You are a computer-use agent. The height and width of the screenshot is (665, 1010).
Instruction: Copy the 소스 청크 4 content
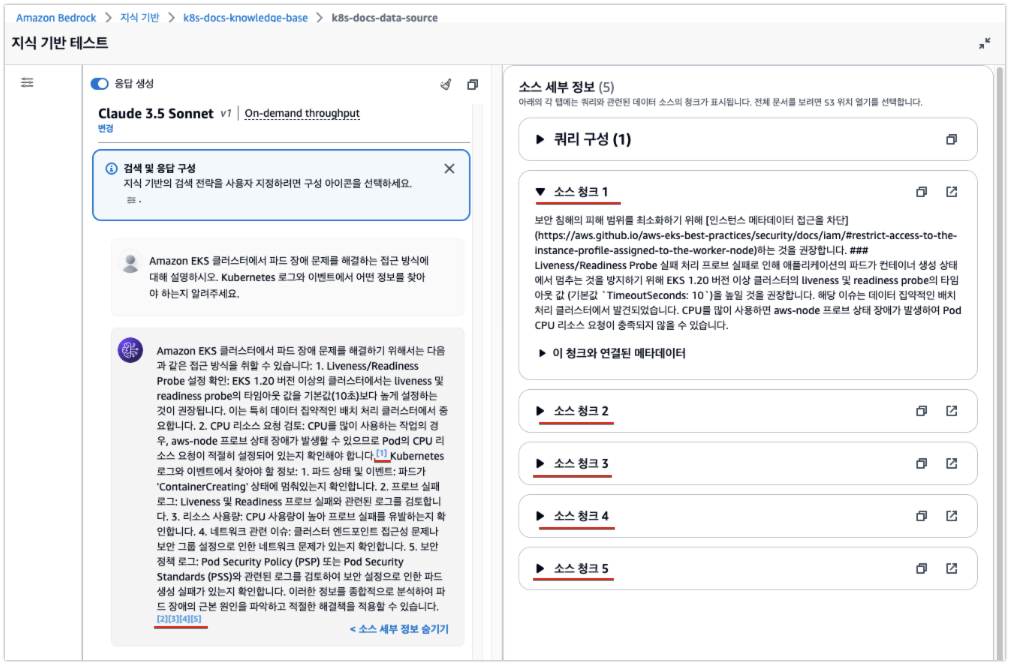coord(922,516)
